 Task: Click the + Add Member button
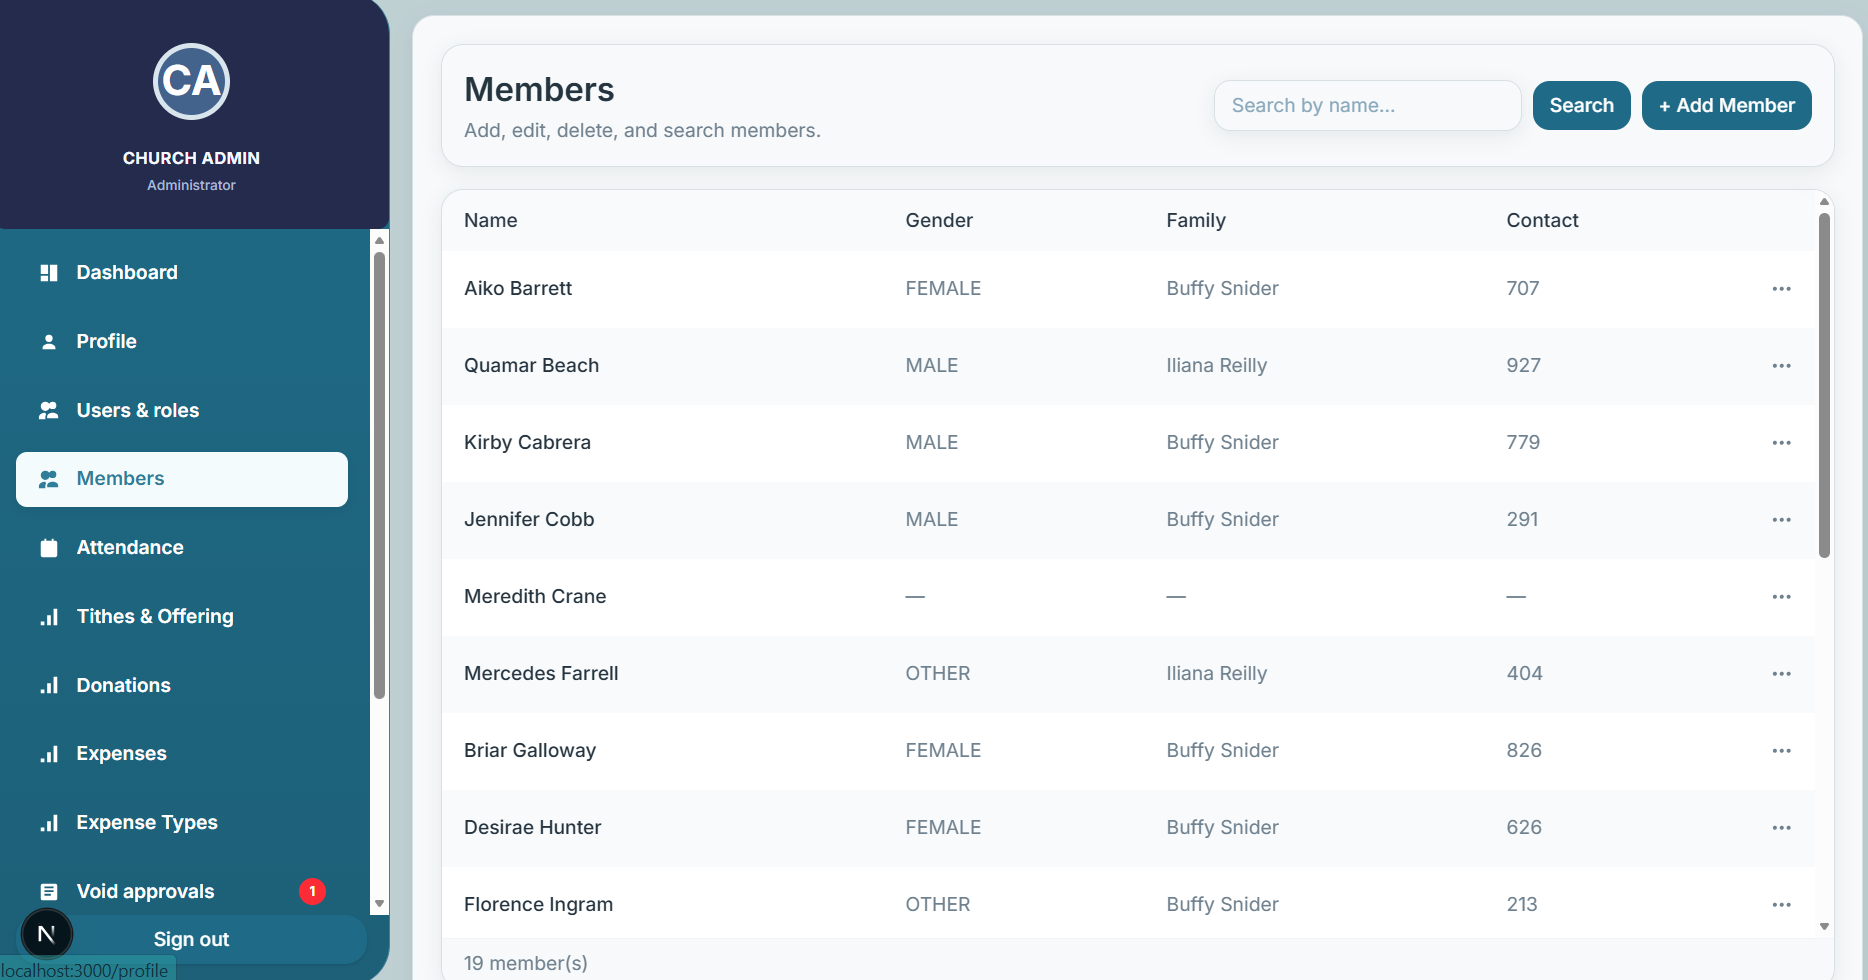tap(1726, 106)
